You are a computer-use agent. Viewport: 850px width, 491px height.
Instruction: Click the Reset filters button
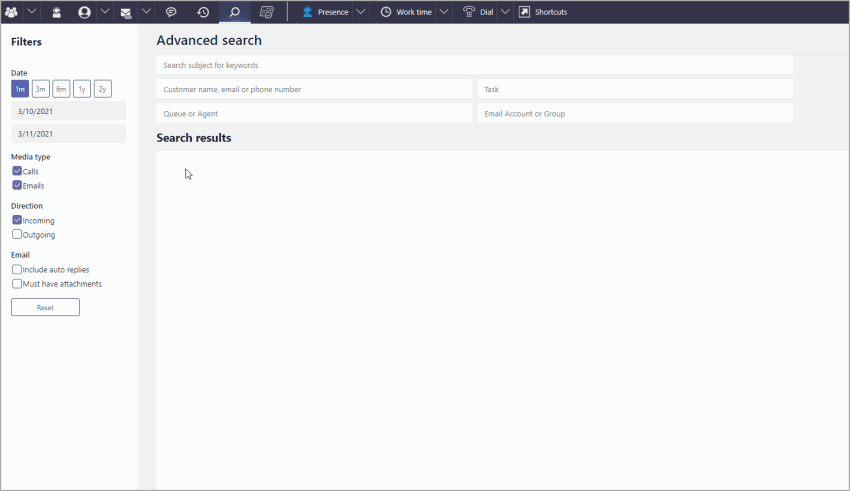(x=45, y=308)
